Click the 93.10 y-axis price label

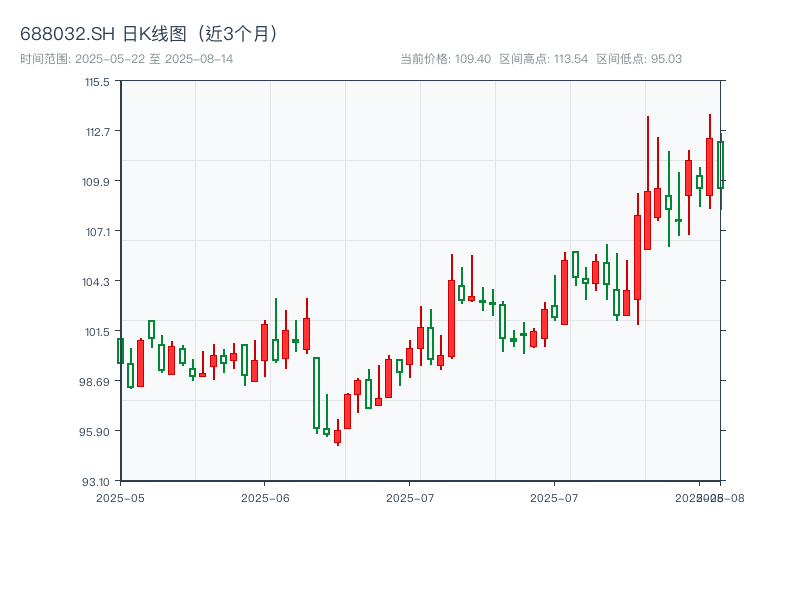(96, 481)
